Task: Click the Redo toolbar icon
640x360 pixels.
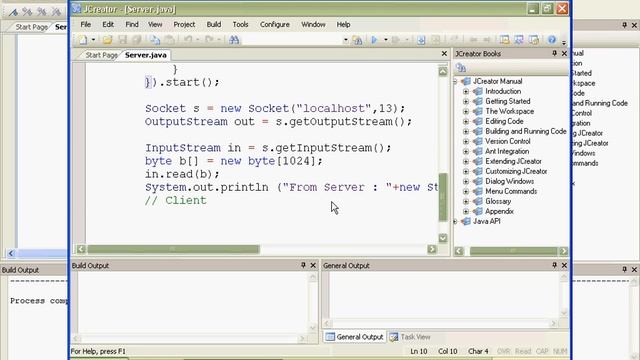Action: (x=209, y=40)
